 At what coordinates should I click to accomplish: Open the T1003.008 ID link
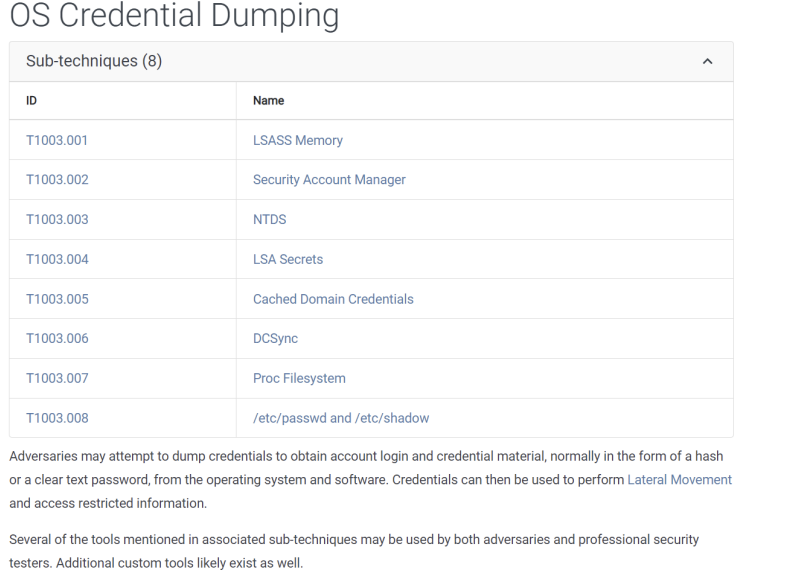(x=57, y=418)
